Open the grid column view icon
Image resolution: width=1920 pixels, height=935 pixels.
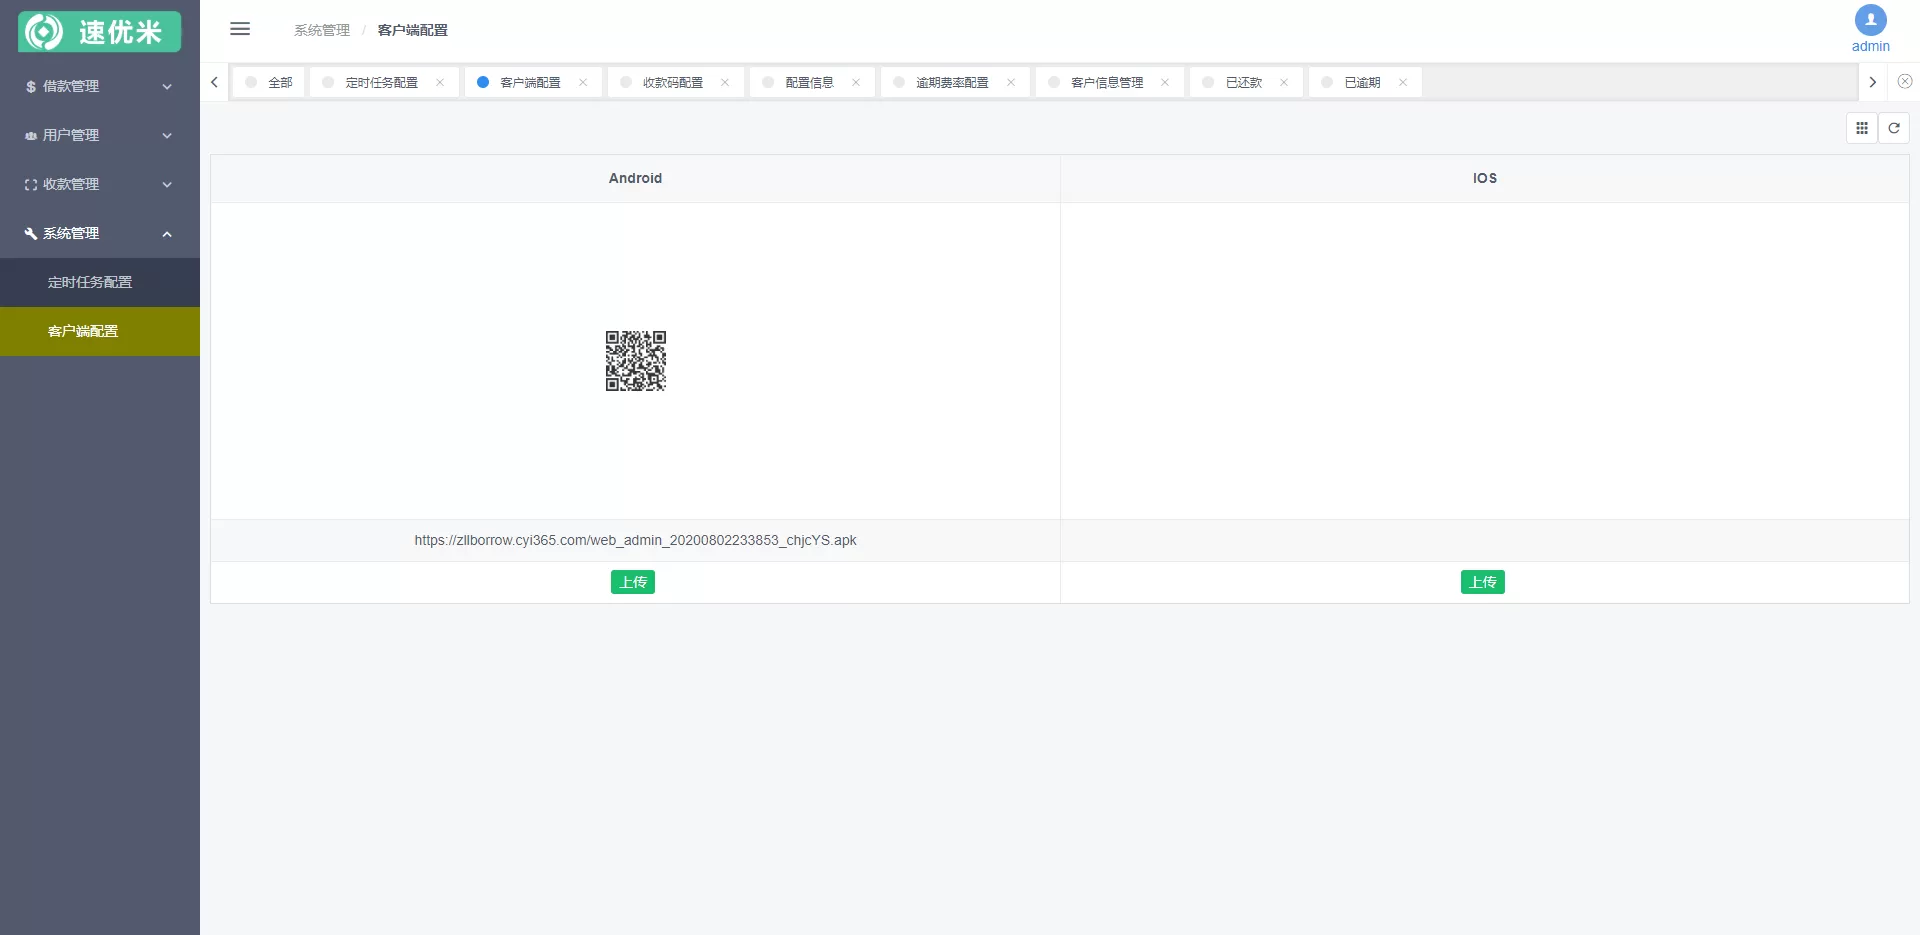(1861, 128)
